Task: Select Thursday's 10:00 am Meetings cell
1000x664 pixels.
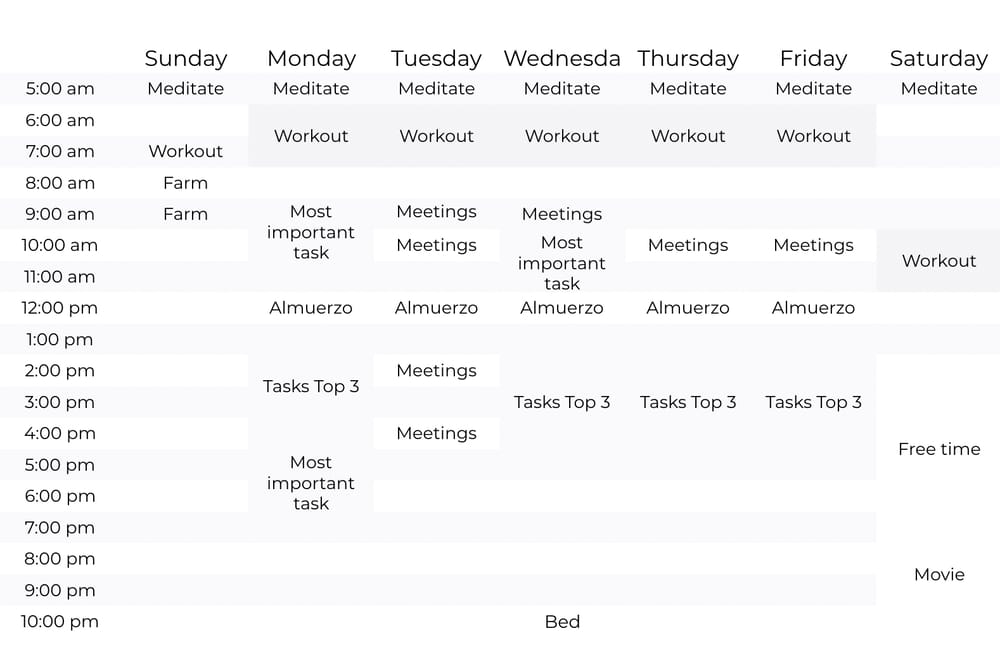Action: pos(688,246)
